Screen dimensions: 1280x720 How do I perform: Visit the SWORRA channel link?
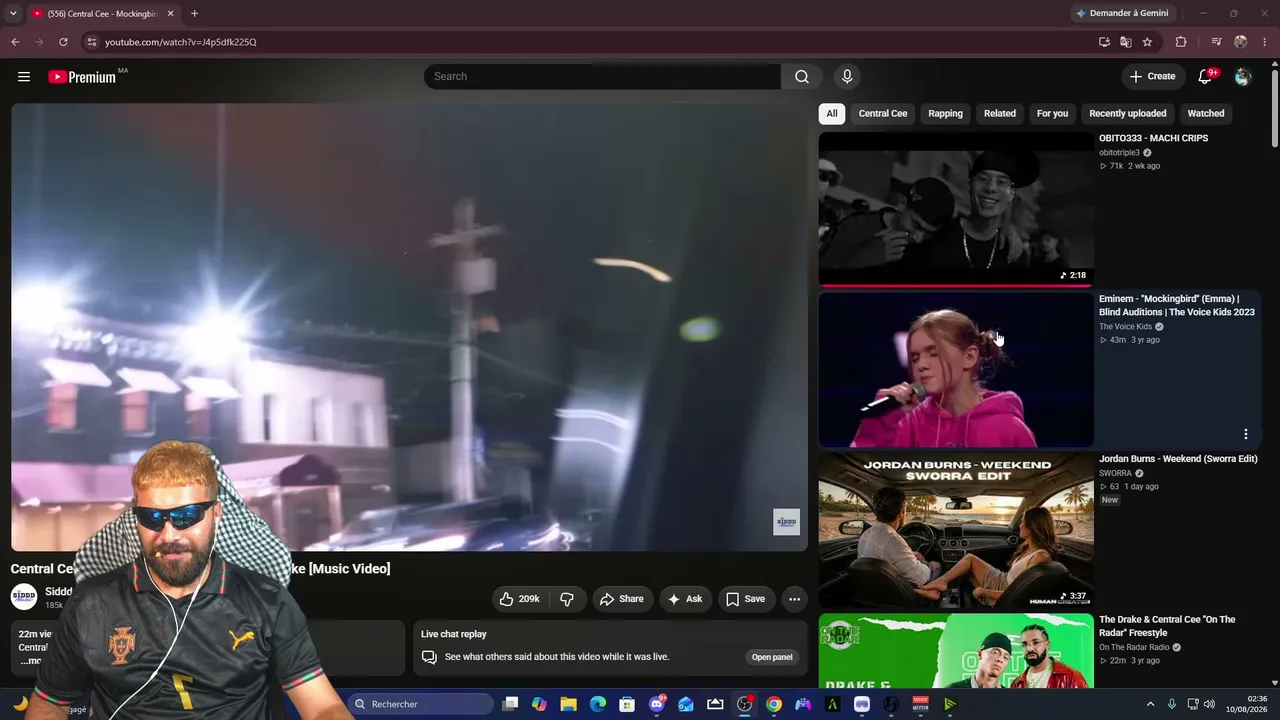pyautogui.click(x=1115, y=474)
